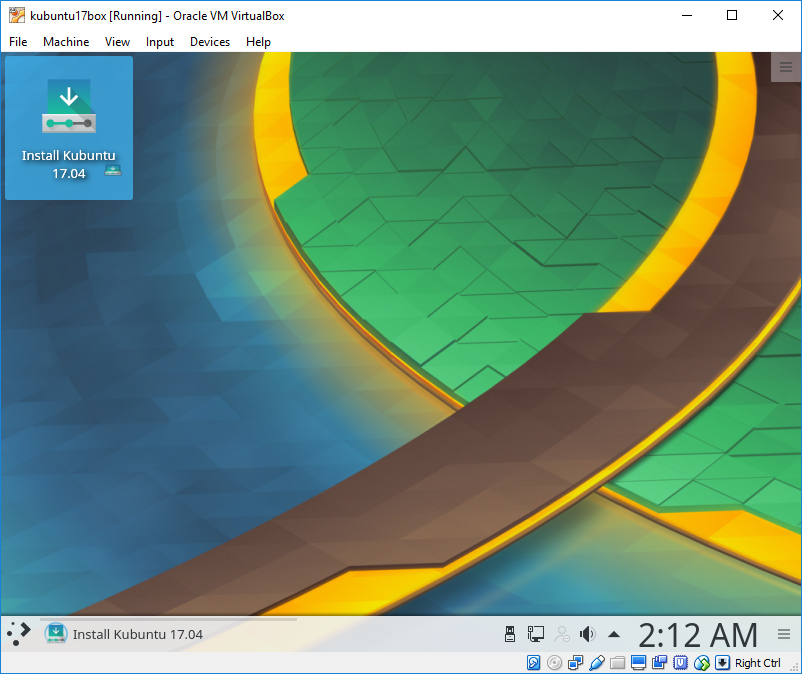Click VirtualBox CPU virtualization indicator
This screenshot has width=802, height=674.
680,663
